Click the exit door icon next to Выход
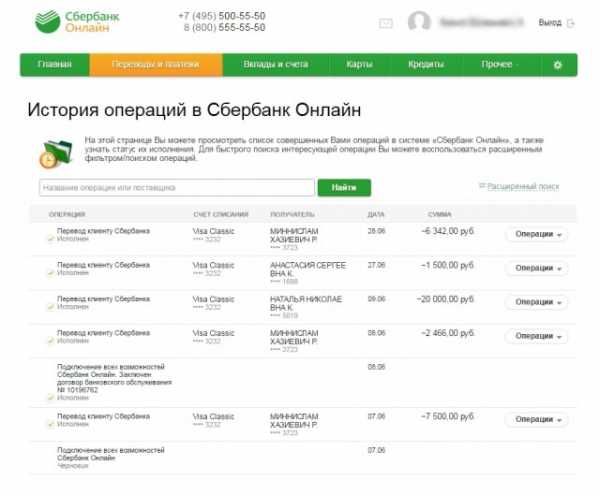Image resolution: width=600 pixels, height=495 pixels. point(571,22)
